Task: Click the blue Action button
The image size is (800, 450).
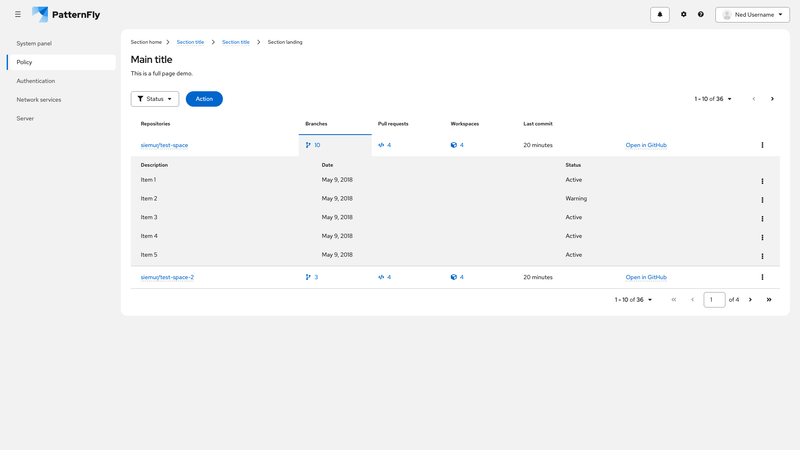Action: 204,99
